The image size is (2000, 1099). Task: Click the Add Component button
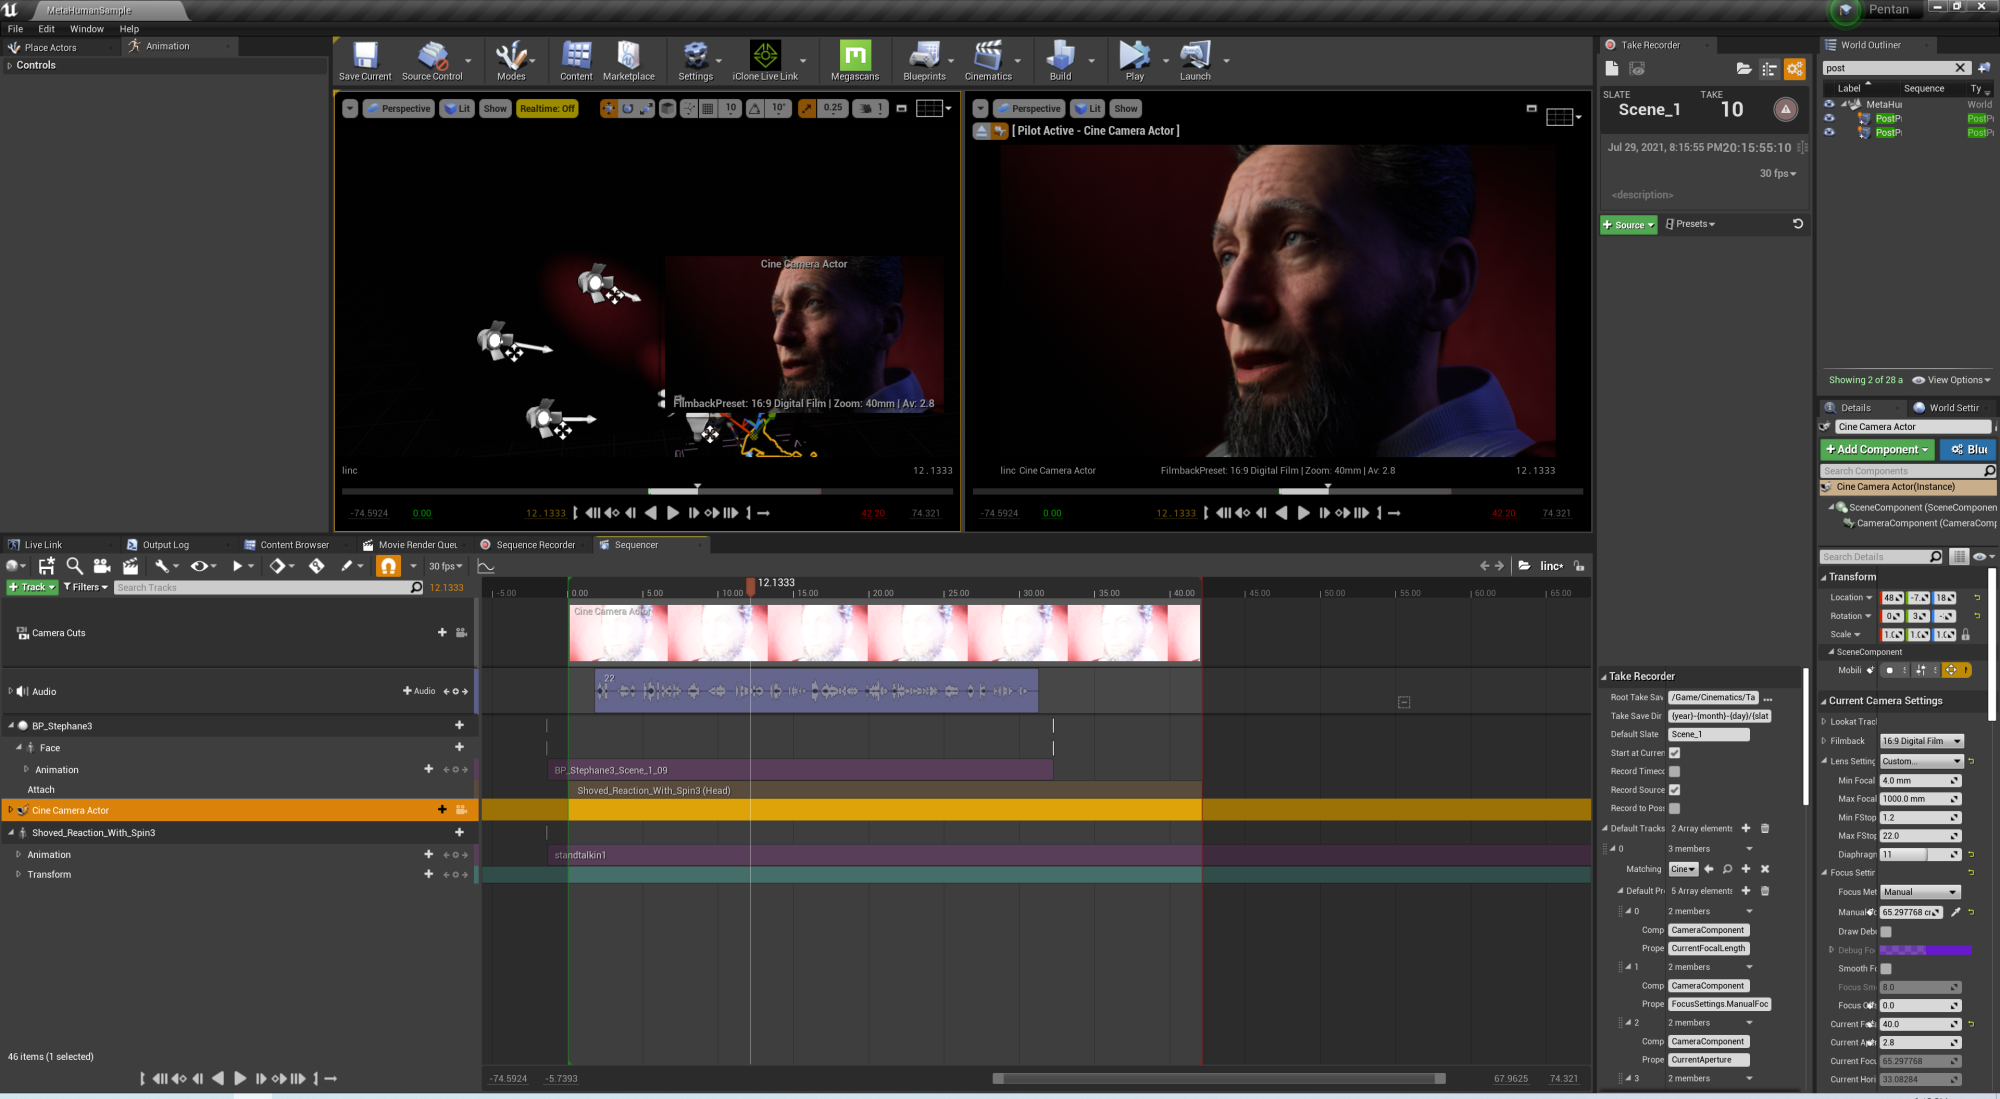point(1877,449)
